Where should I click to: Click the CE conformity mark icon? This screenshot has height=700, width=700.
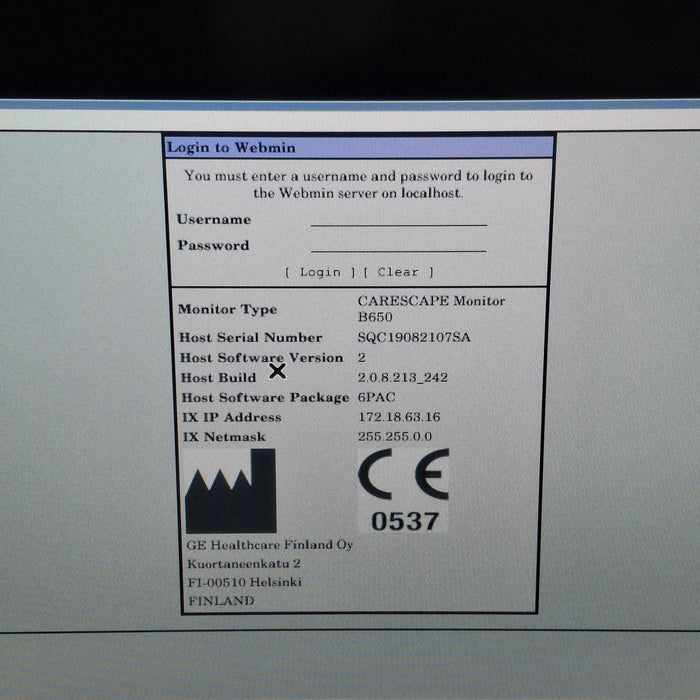[x=403, y=475]
